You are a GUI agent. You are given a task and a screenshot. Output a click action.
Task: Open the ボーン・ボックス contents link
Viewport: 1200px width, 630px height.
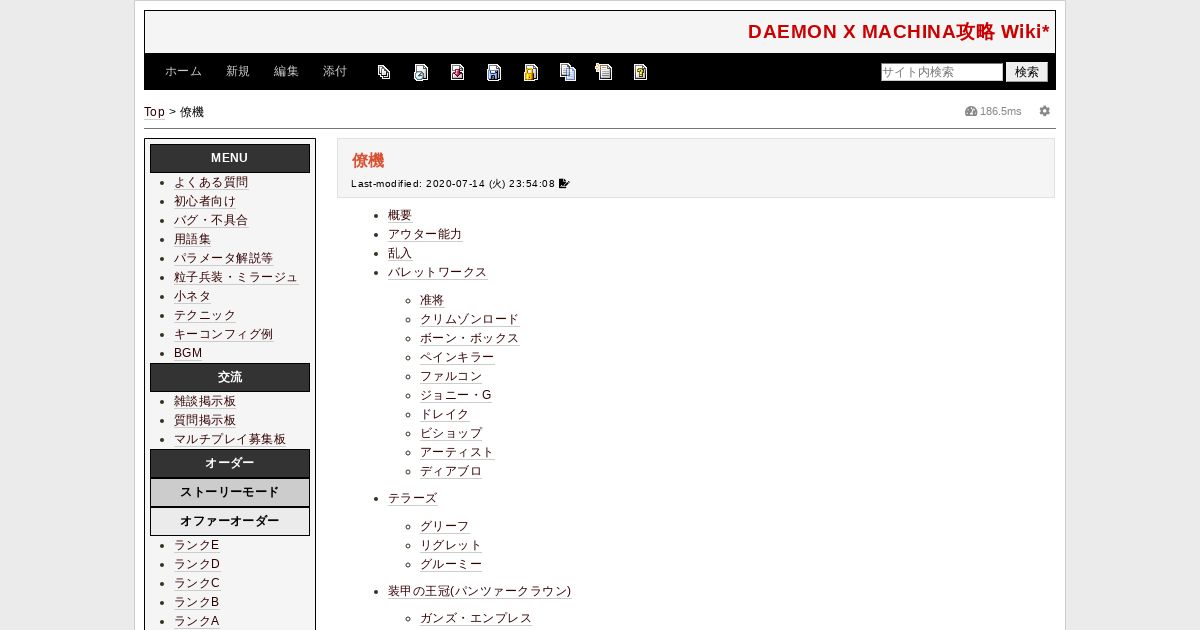click(470, 339)
